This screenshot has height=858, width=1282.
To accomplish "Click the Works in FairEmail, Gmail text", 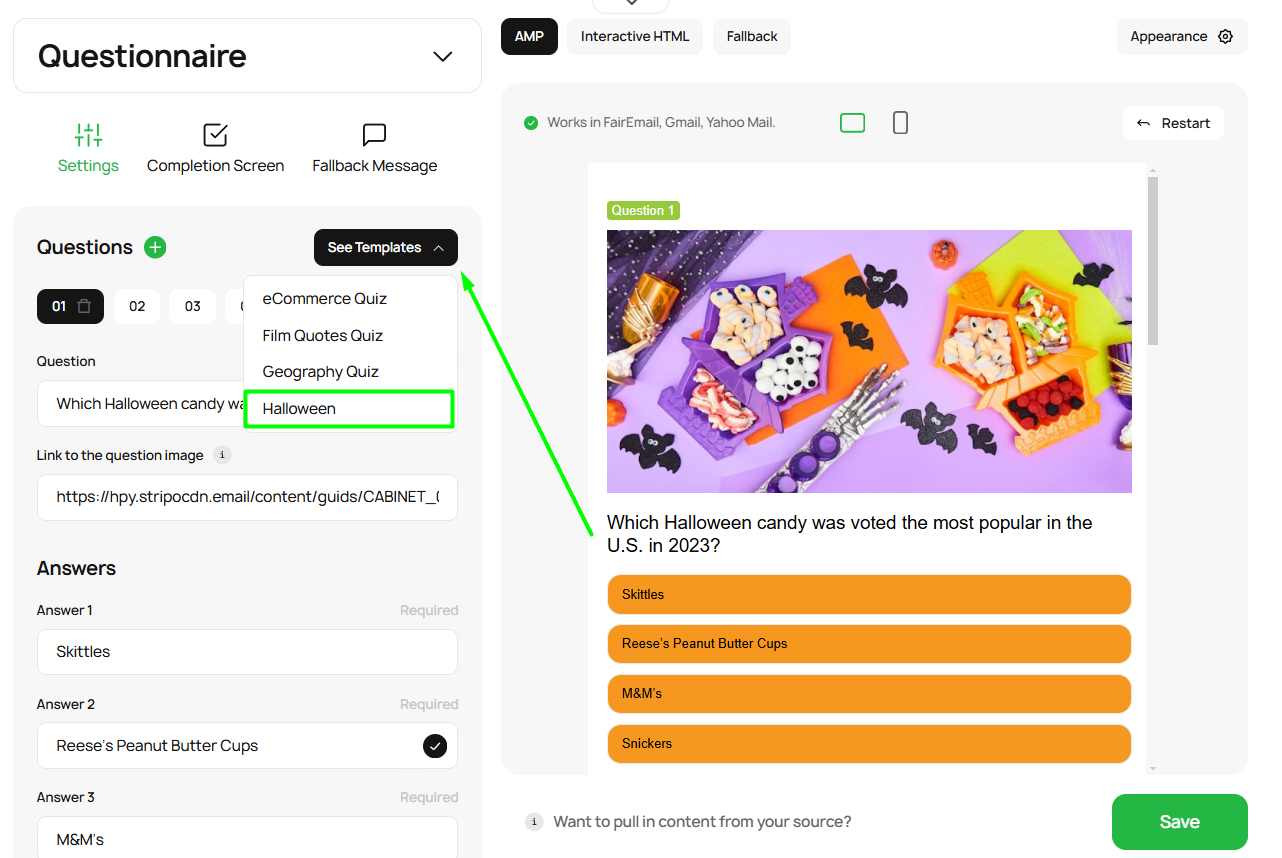I will [661, 123].
